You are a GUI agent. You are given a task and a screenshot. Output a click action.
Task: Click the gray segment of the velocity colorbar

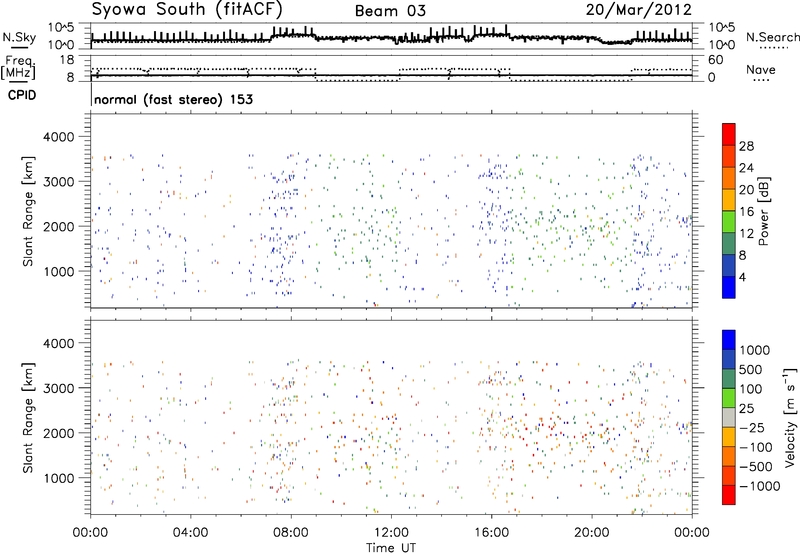tap(729, 417)
